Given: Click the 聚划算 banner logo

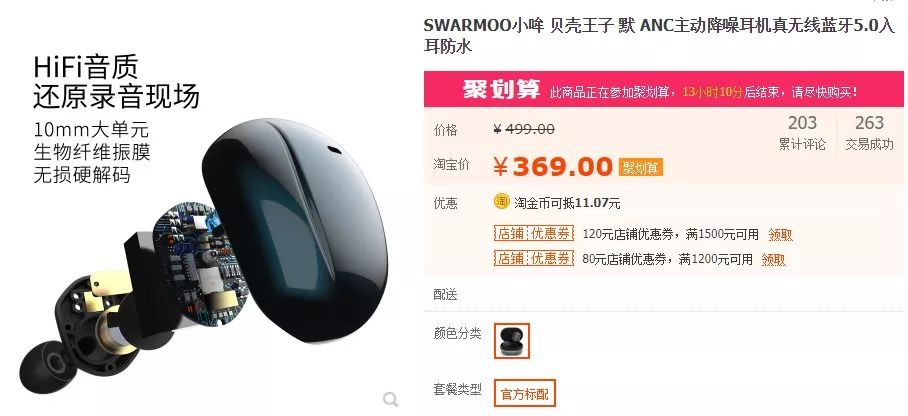Looking at the screenshot, I should pos(501,90).
